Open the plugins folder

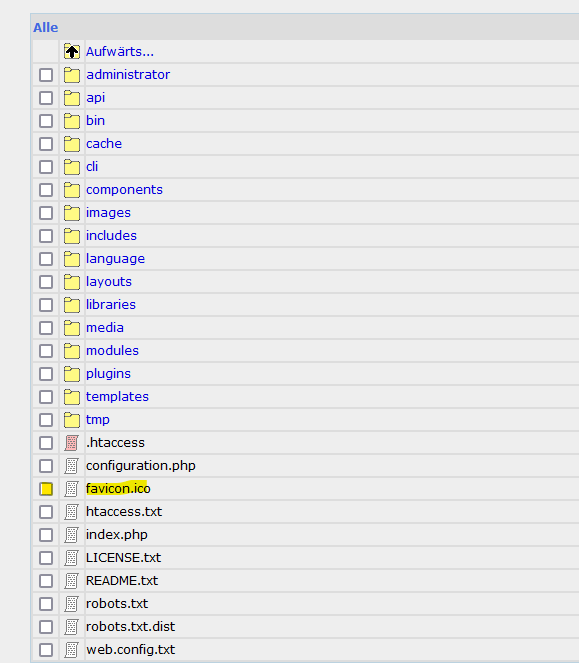click(108, 374)
